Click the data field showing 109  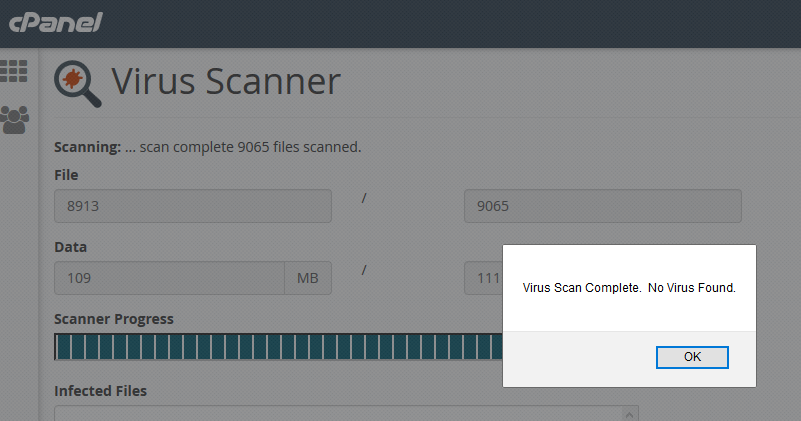point(170,278)
